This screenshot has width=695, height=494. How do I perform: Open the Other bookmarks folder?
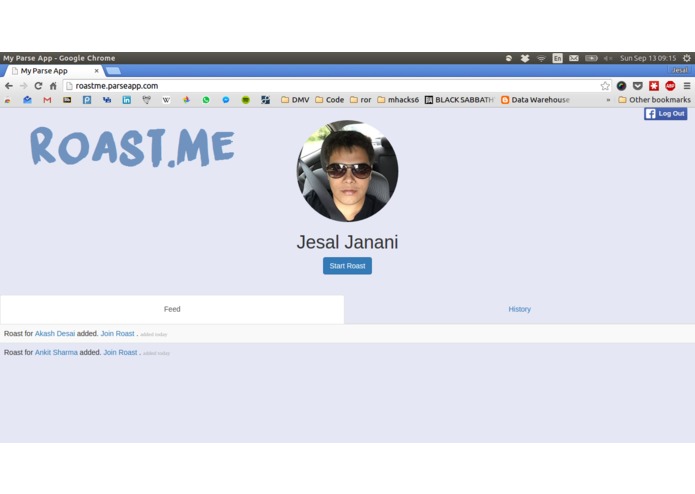tap(654, 100)
